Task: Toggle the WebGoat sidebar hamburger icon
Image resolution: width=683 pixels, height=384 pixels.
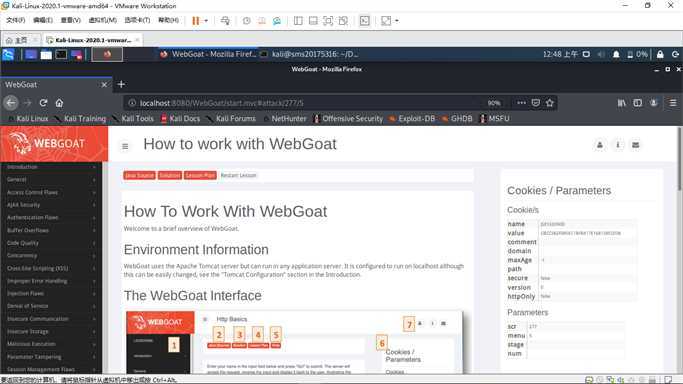Action: [x=125, y=146]
